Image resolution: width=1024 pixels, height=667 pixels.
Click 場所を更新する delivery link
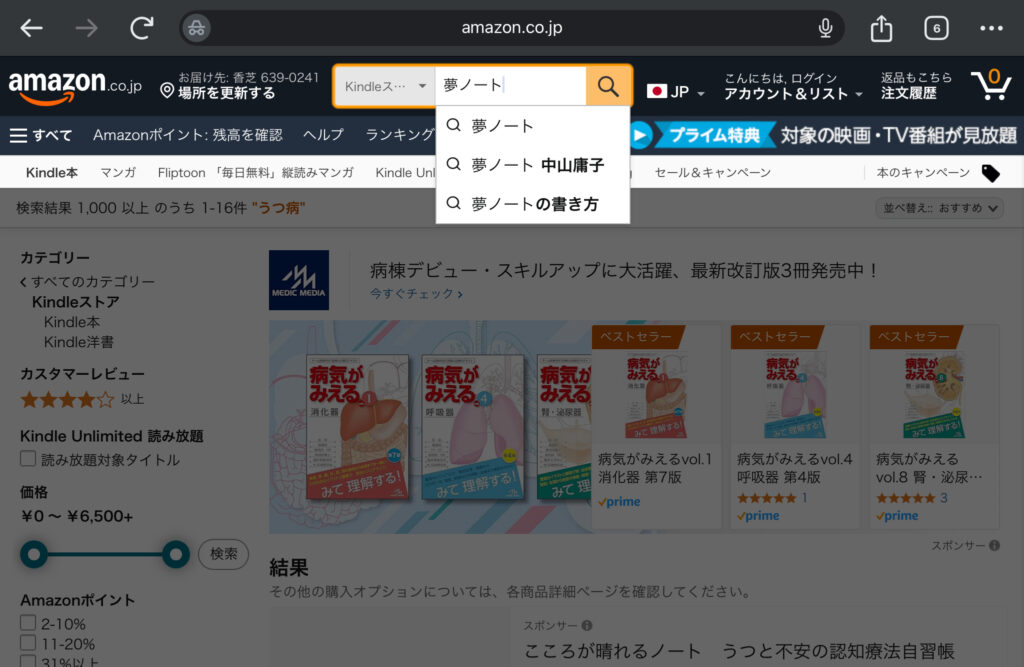[x=227, y=93]
